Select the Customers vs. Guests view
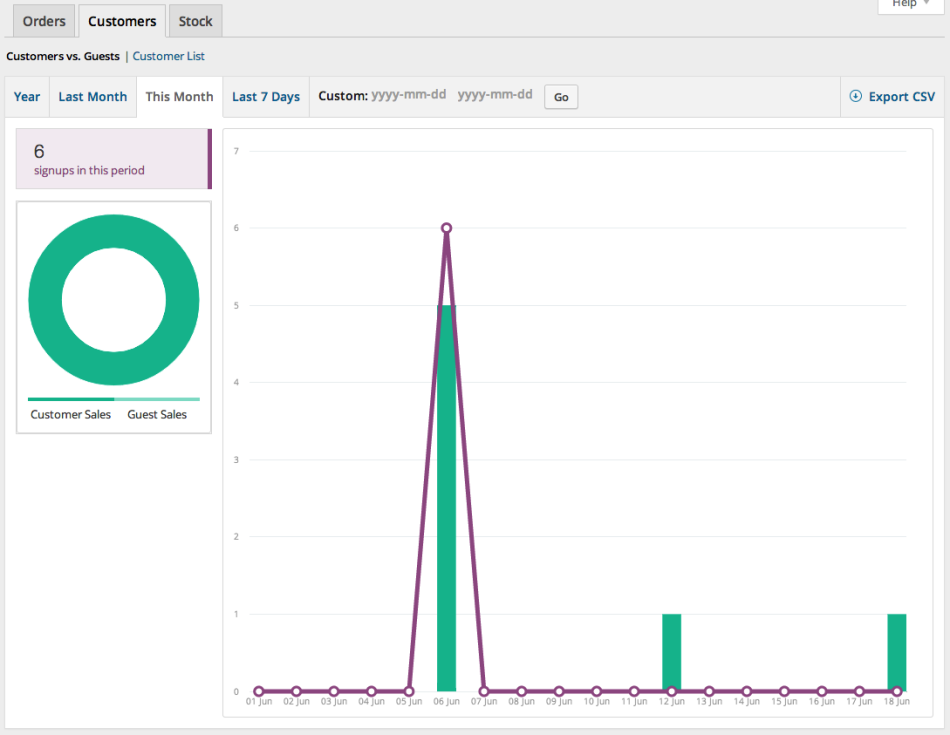Image resolution: width=950 pixels, height=735 pixels. tap(63, 56)
